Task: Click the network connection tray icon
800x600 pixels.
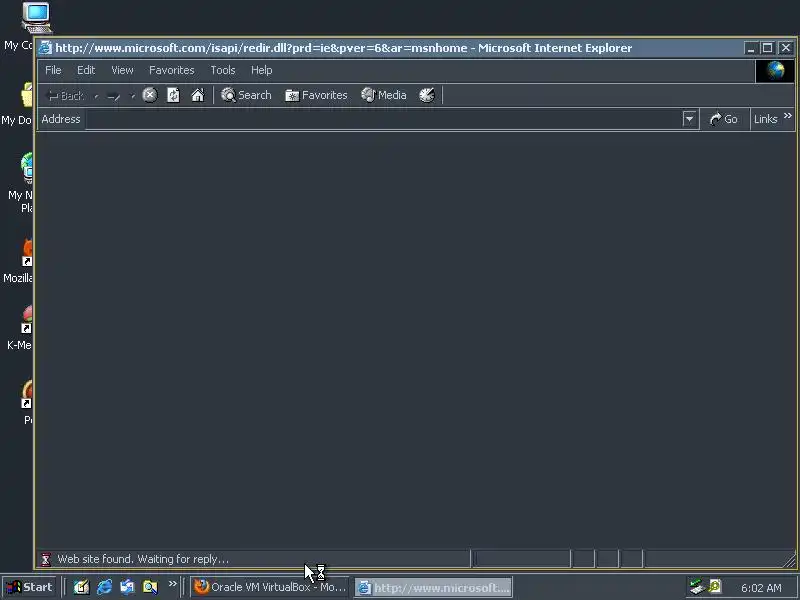Action: pos(697,587)
